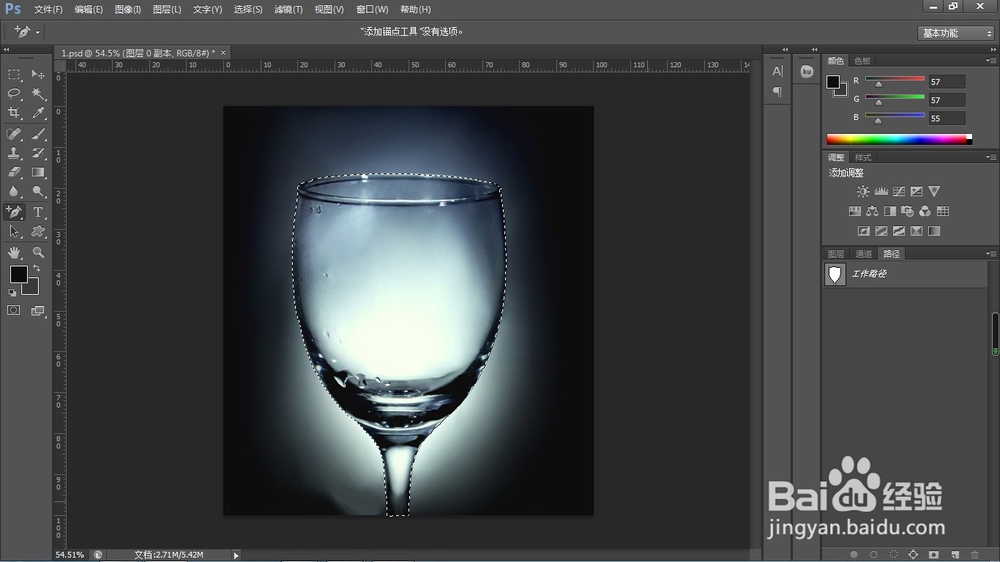This screenshot has width=1000, height=562.
Task: Open the color panel options menu
Action: tap(990, 61)
